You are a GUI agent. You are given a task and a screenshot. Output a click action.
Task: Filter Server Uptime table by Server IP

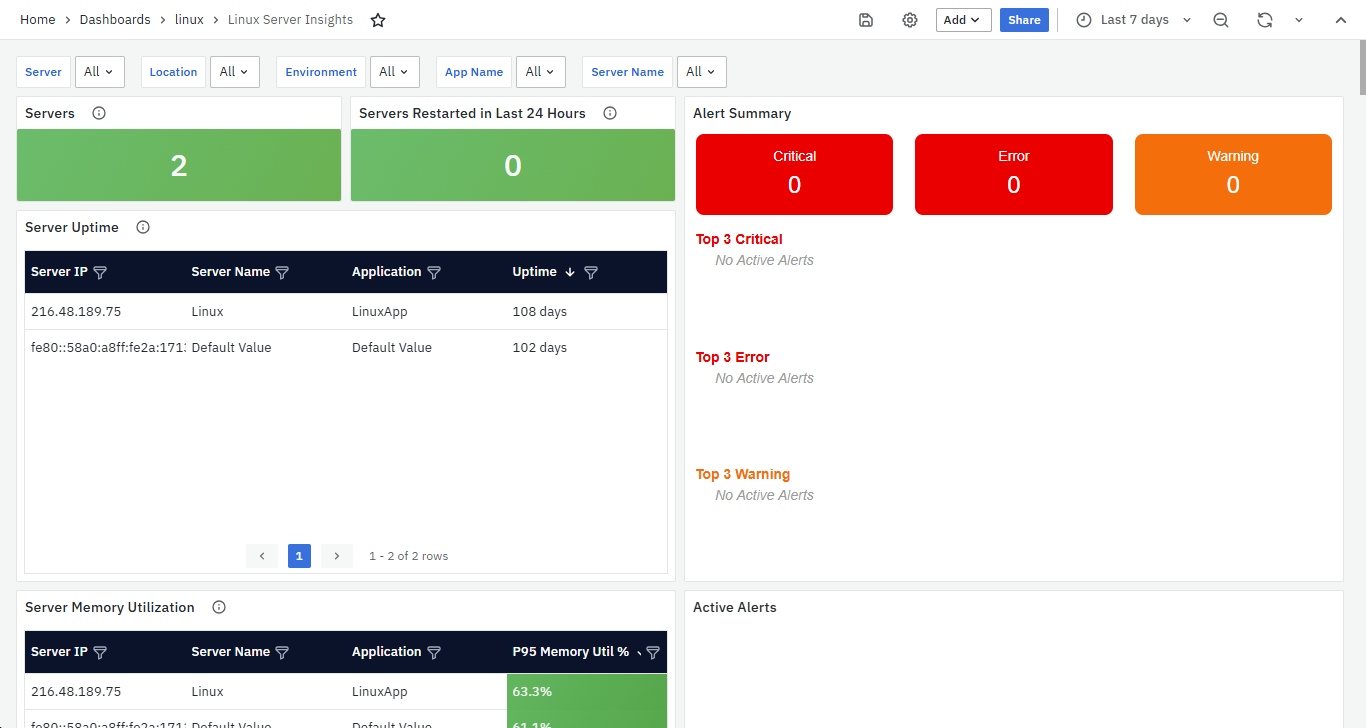[x=100, y=272]
